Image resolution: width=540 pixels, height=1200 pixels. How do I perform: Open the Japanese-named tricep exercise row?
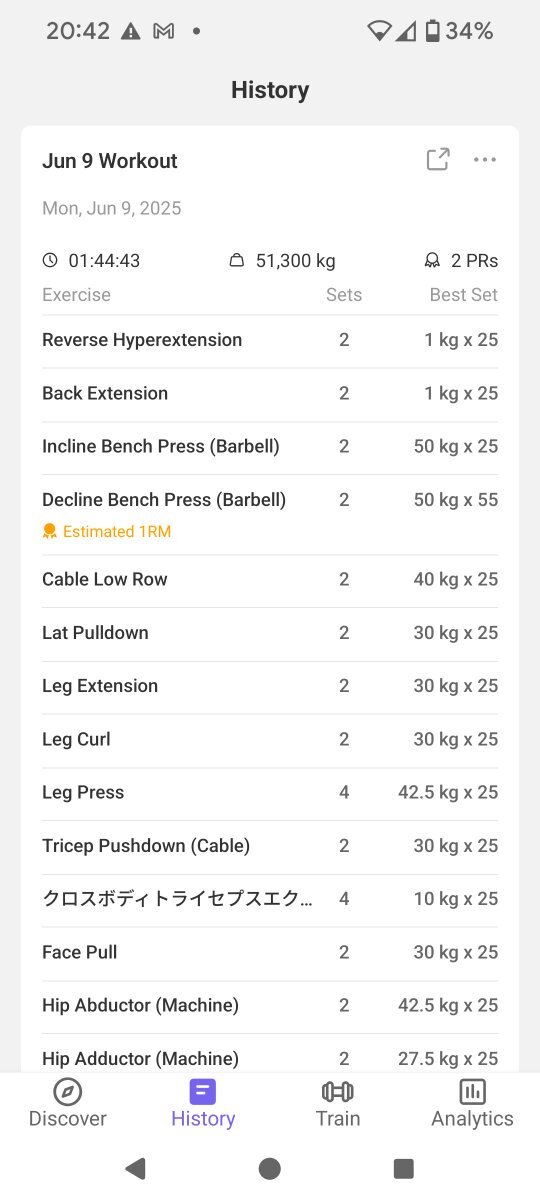click(270, 899)
